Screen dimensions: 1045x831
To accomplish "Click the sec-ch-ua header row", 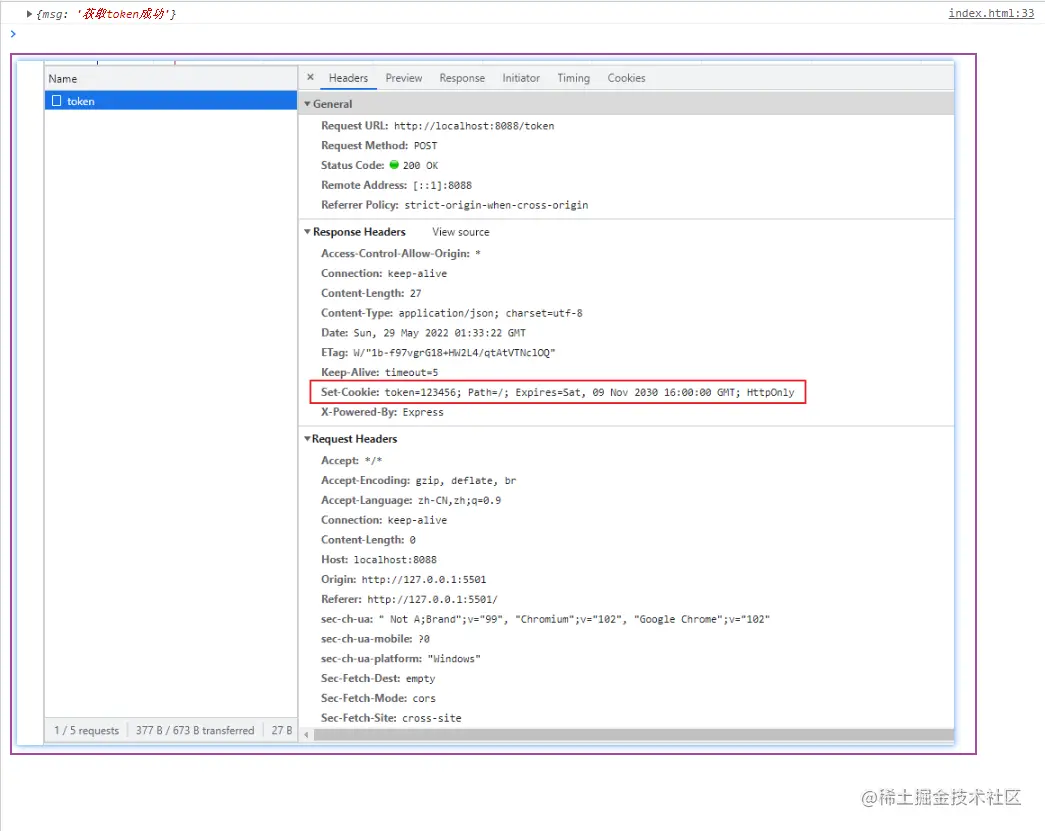I will [x=545, y=619].
